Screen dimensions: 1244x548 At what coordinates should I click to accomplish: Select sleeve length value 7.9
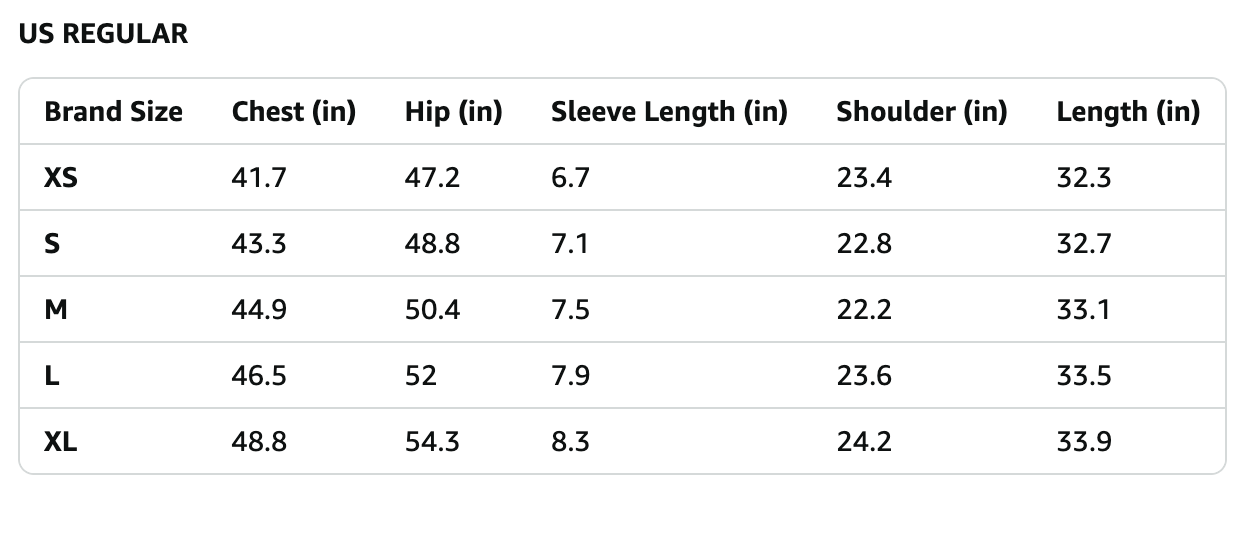[x=570, y=376]
